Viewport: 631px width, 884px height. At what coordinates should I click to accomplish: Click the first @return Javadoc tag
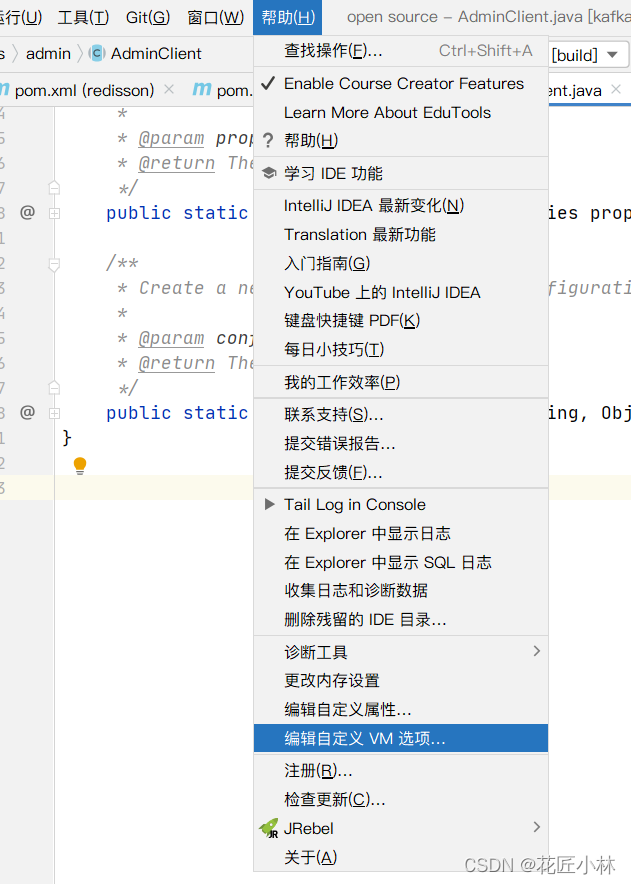coord(177,163)
